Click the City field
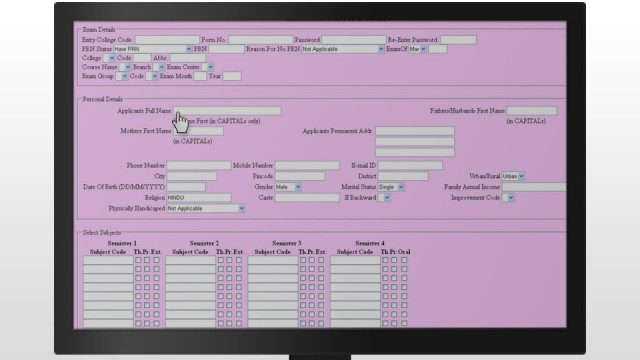The height and width of the screenshot is (360, 640). (192, 176)
